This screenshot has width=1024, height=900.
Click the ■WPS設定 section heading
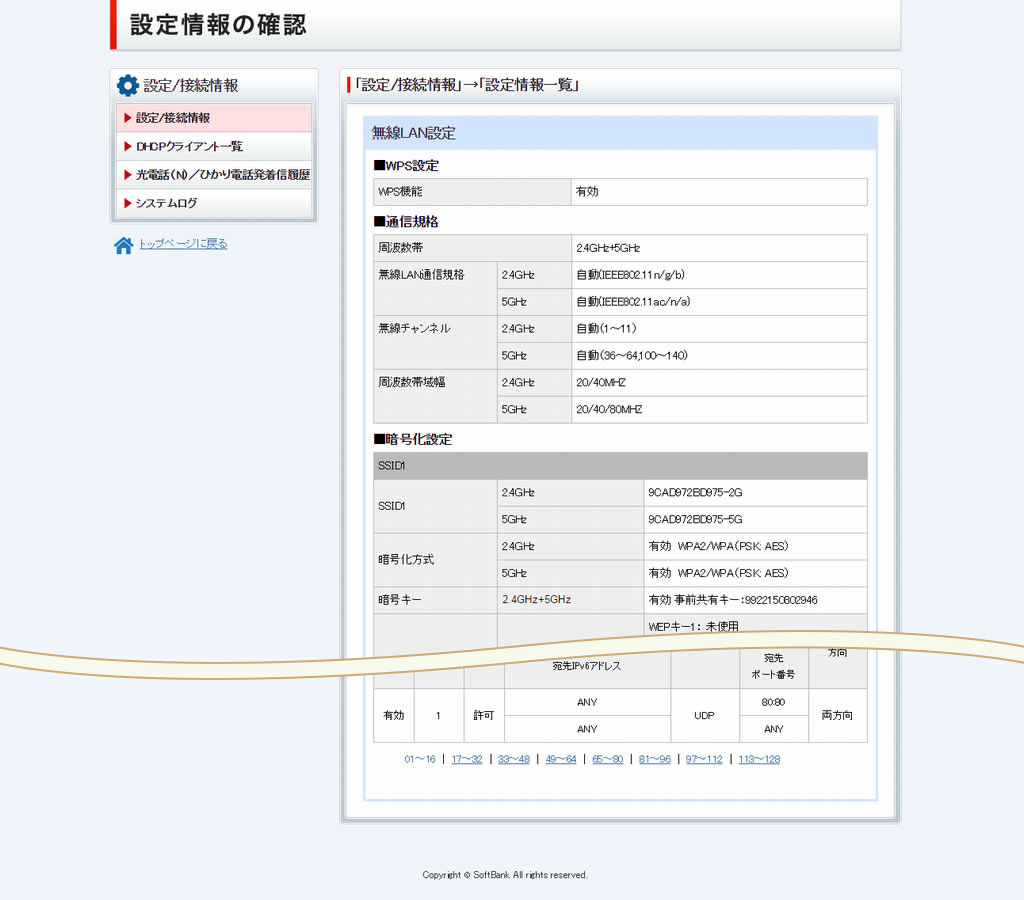[x=406, y=165]
